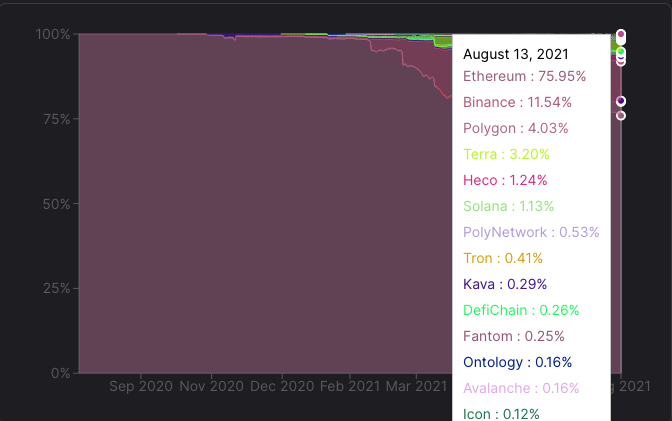Select the Binance 11.54% tooltip entry
The image size is (672, 421).
tap(517, 102)
